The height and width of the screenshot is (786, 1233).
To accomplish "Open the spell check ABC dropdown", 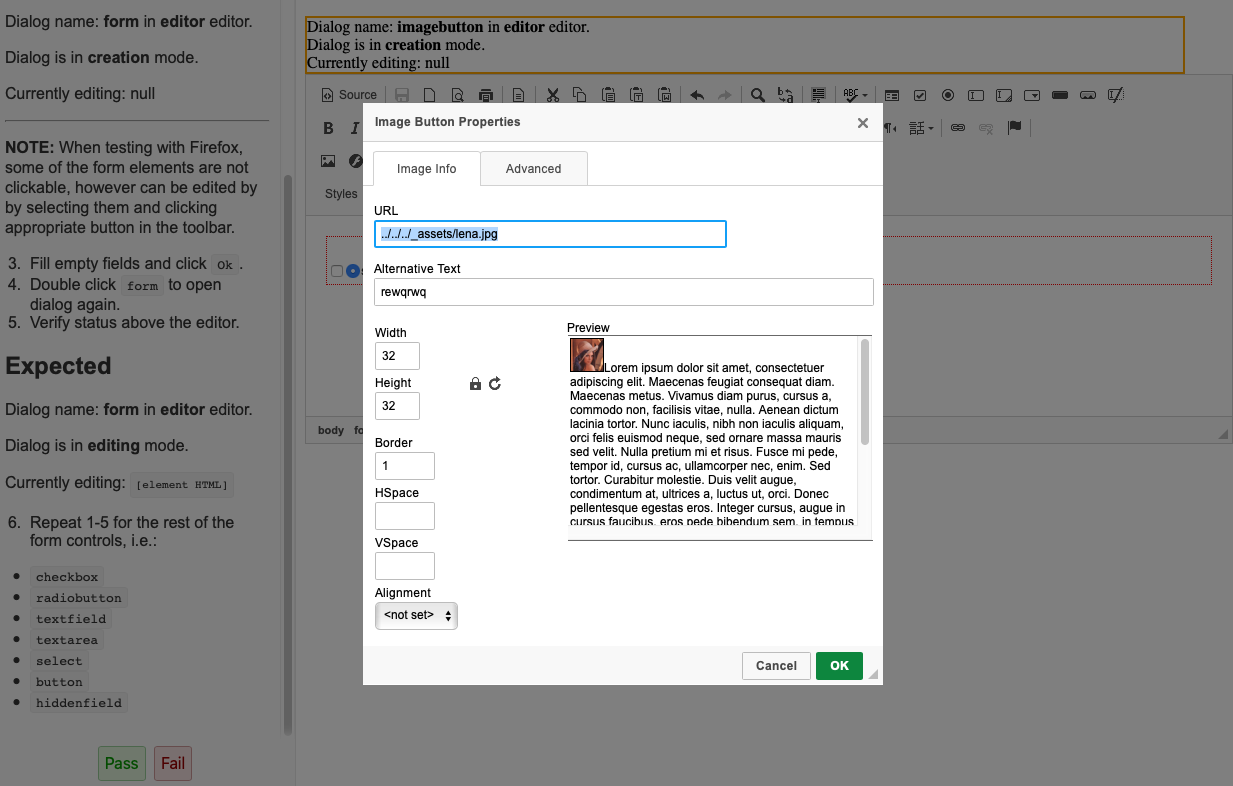I will [x=855, y=95].
